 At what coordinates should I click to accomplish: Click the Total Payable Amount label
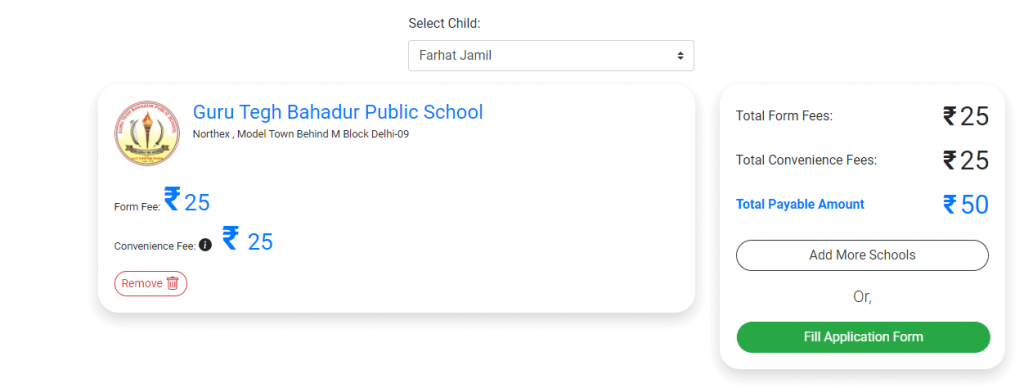click(x=800, y=204)
